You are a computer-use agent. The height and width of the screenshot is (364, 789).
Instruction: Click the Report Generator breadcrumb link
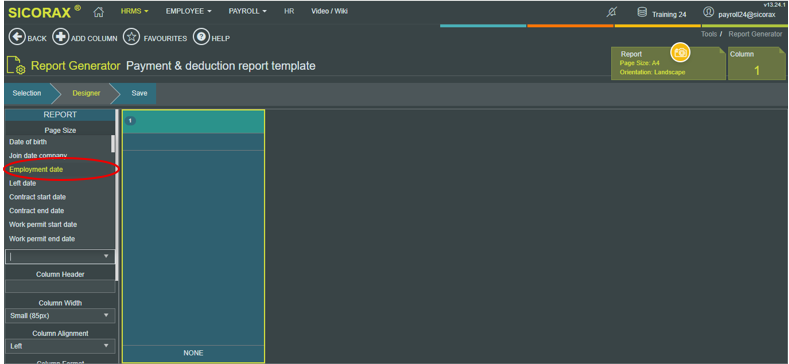pyautogui.click(x=755, y=34)
